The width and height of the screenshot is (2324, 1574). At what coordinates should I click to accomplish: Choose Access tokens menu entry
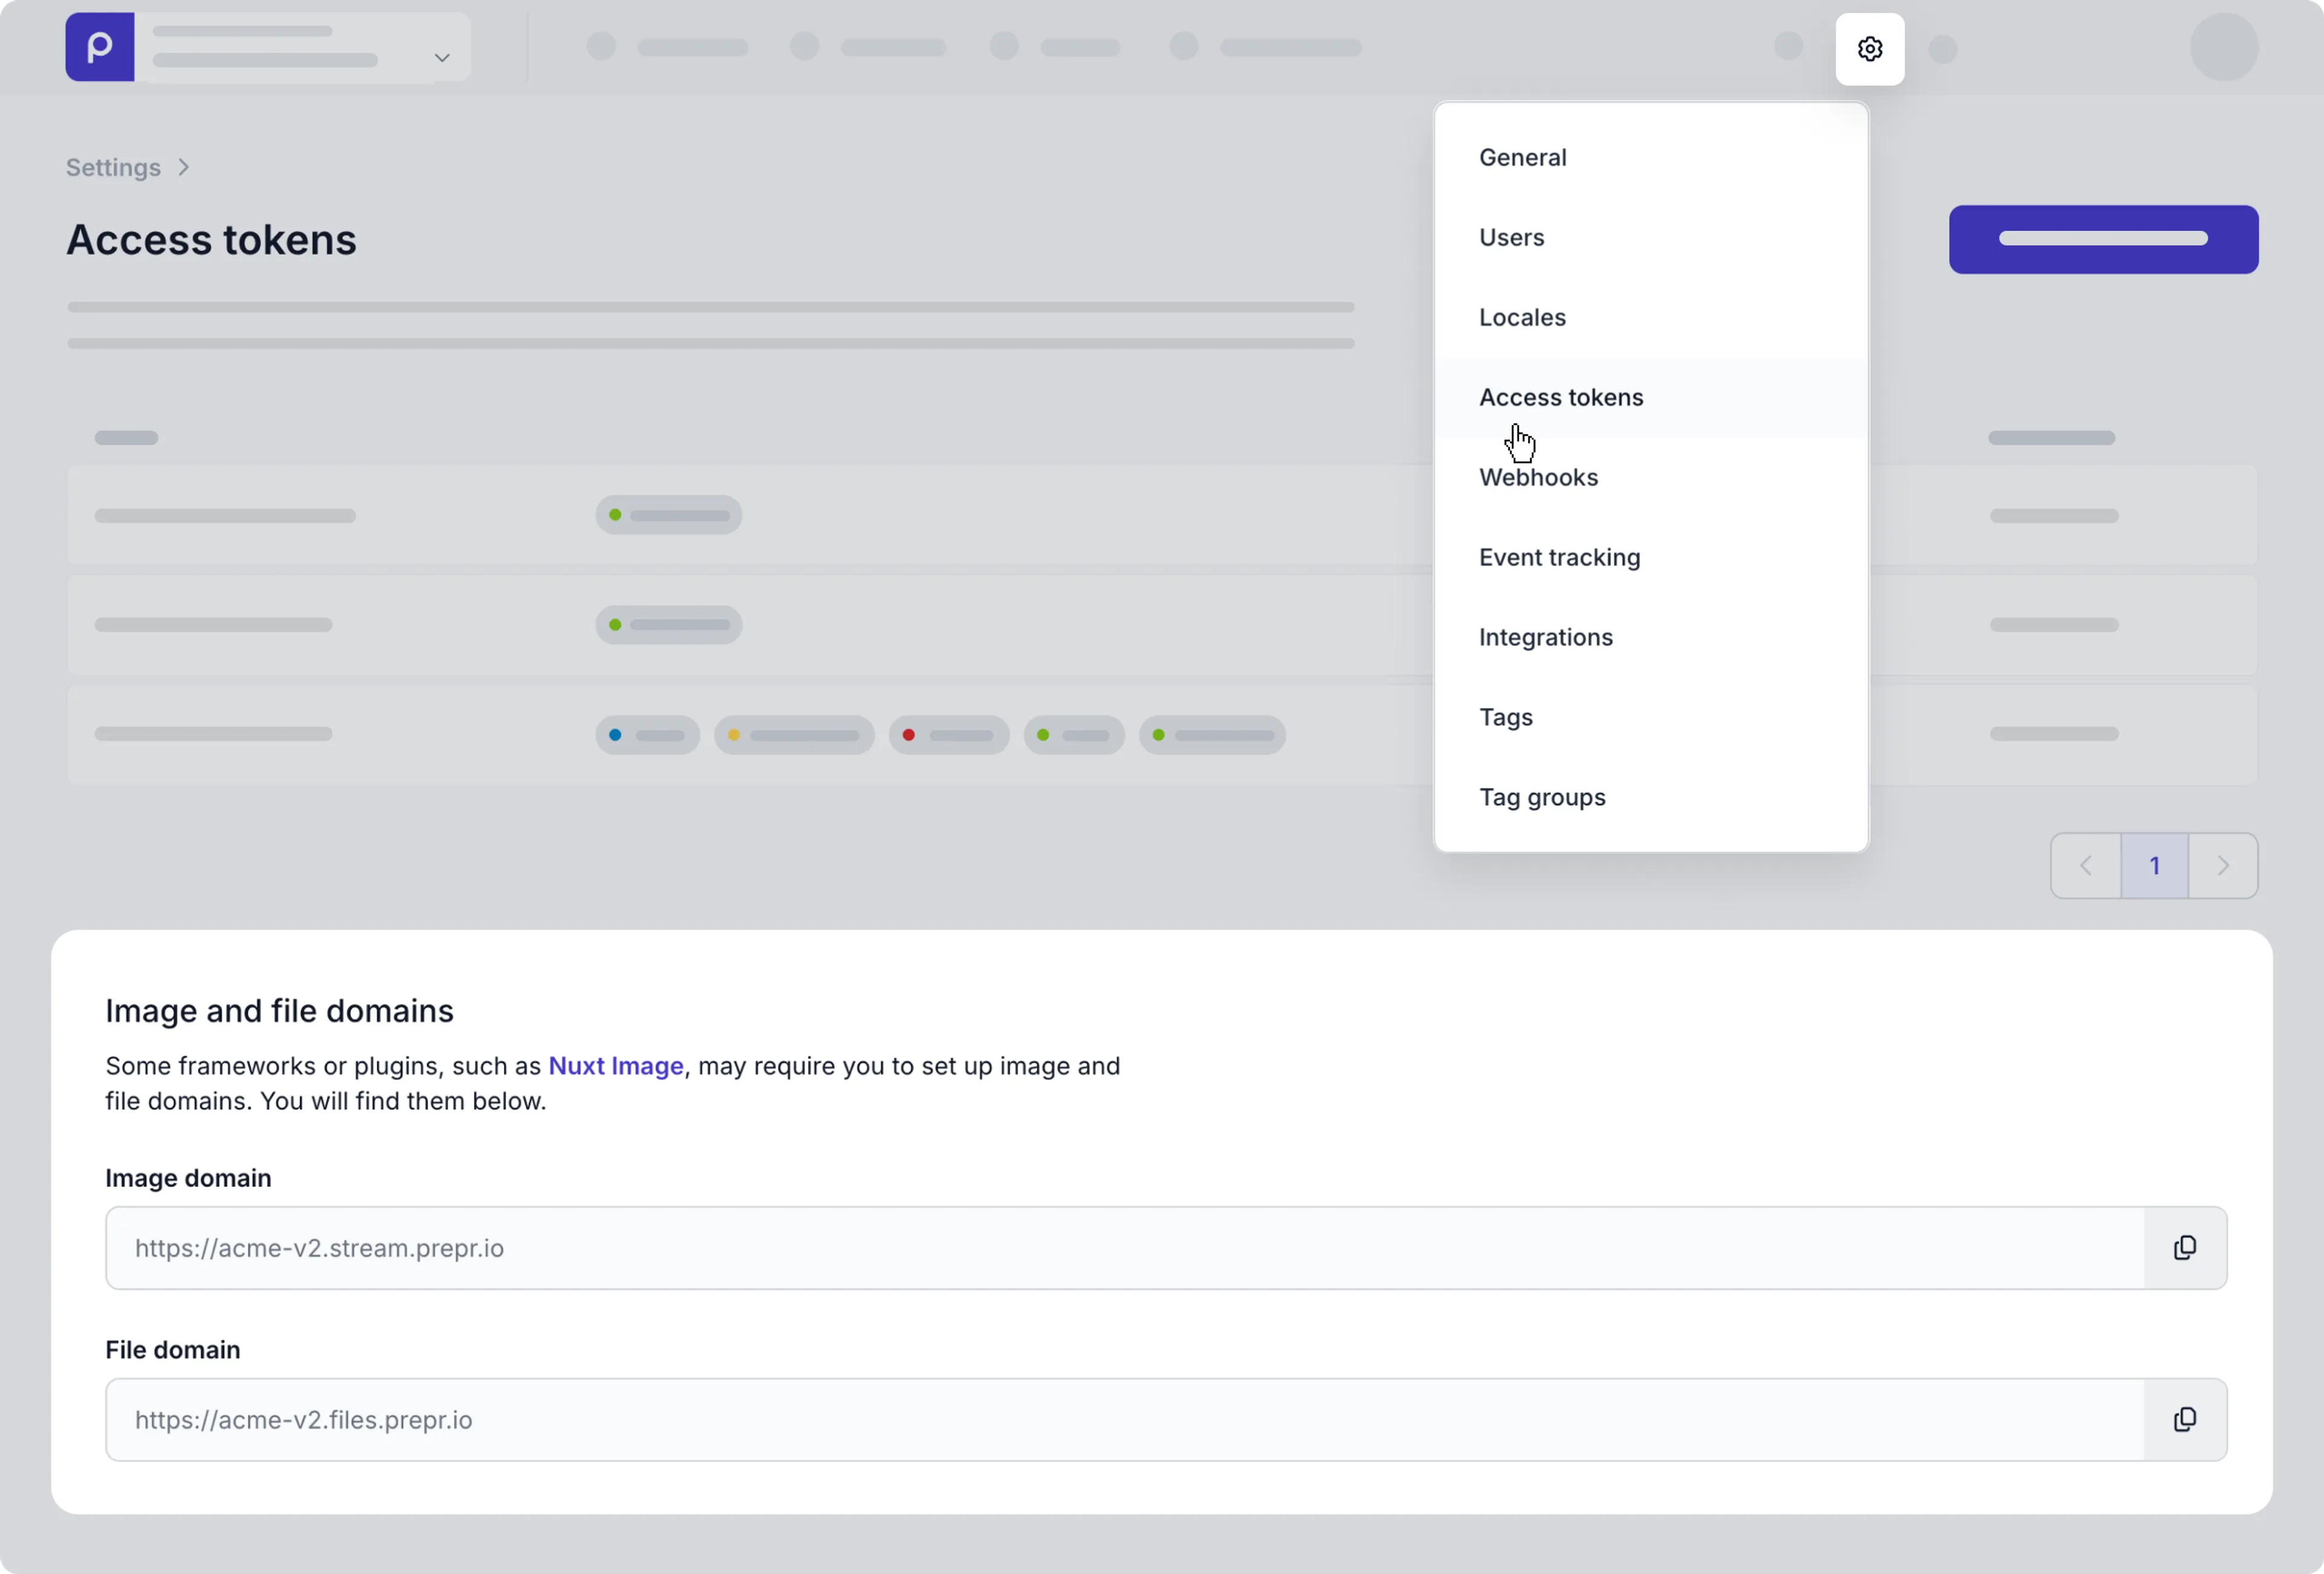[1561, 397]
